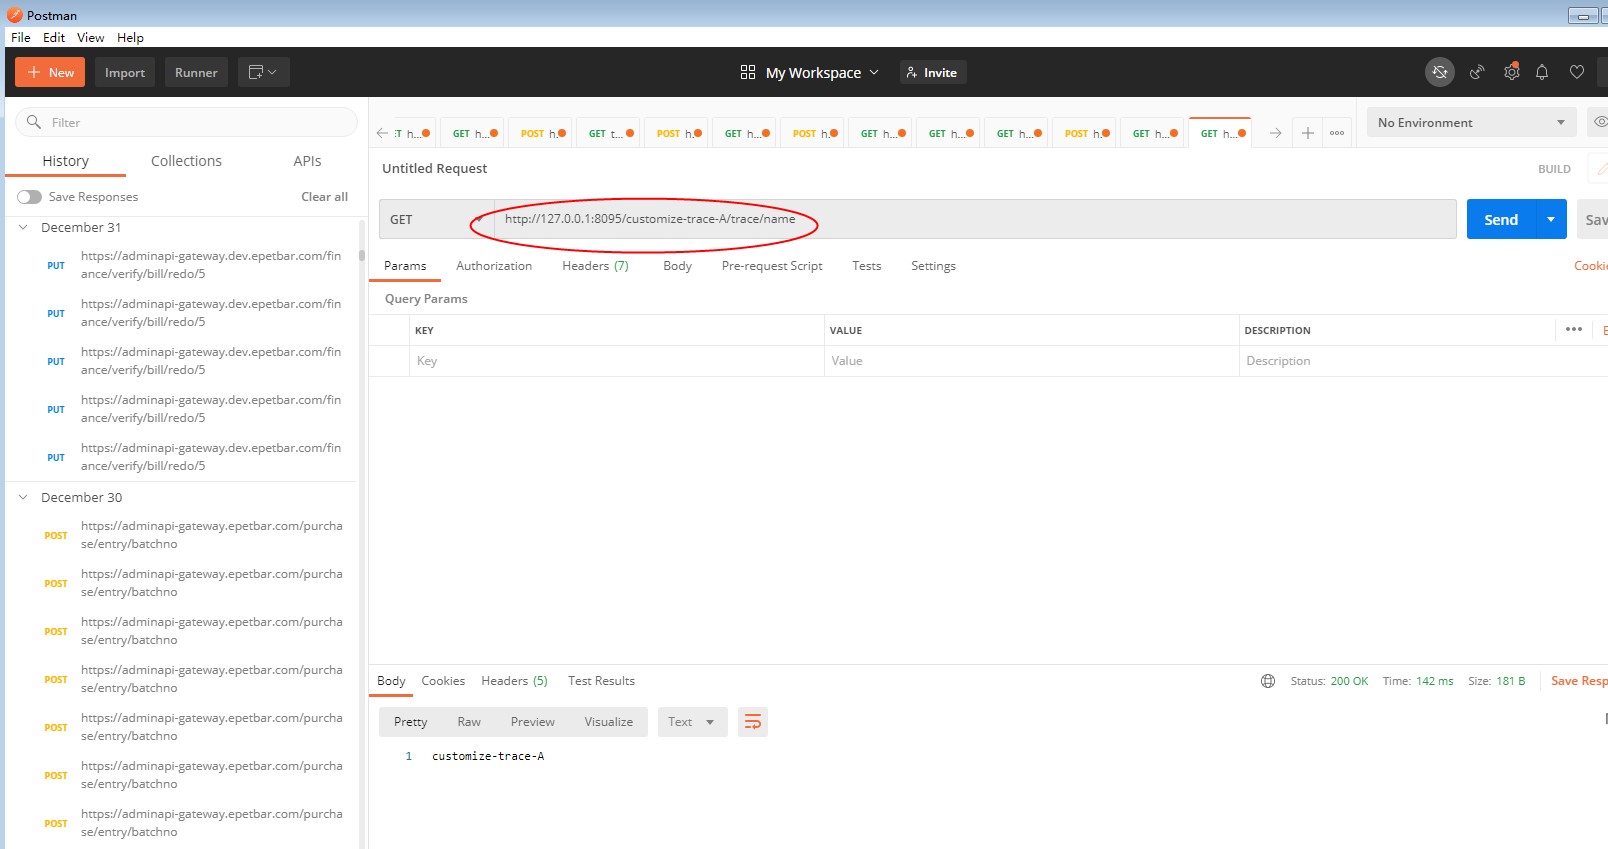The image size is (1608, 849).
Task: Collapse the December 31 history group
Action: (23, 227)
